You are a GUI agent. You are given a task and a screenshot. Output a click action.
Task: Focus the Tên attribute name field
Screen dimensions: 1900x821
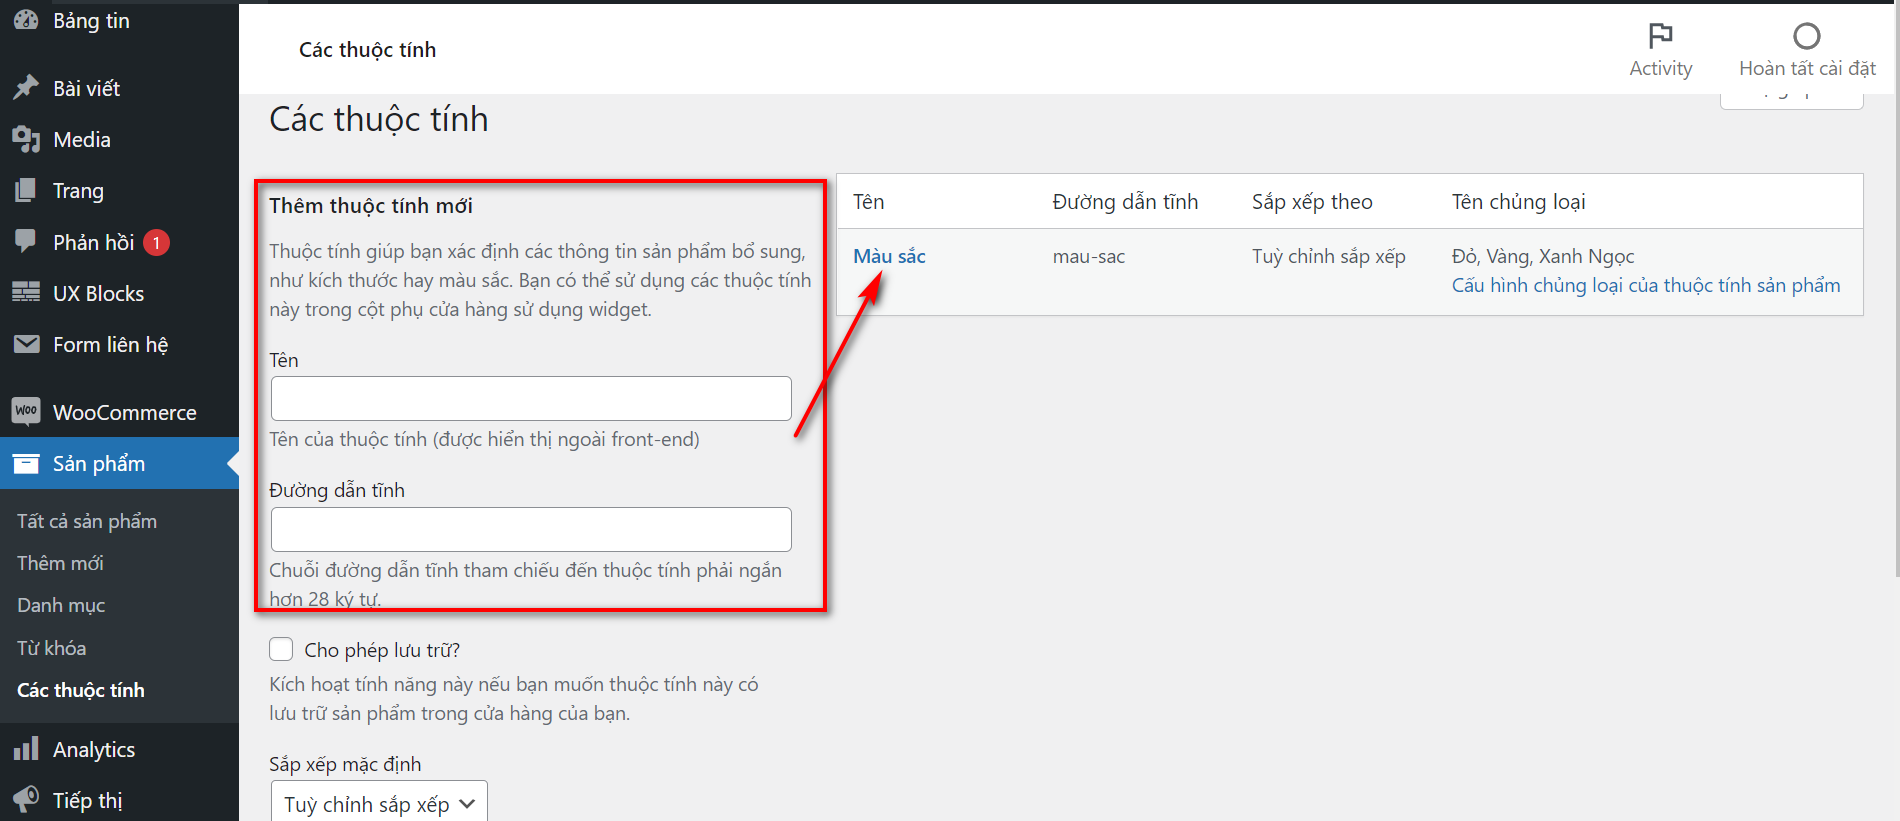tap(531, 398)
